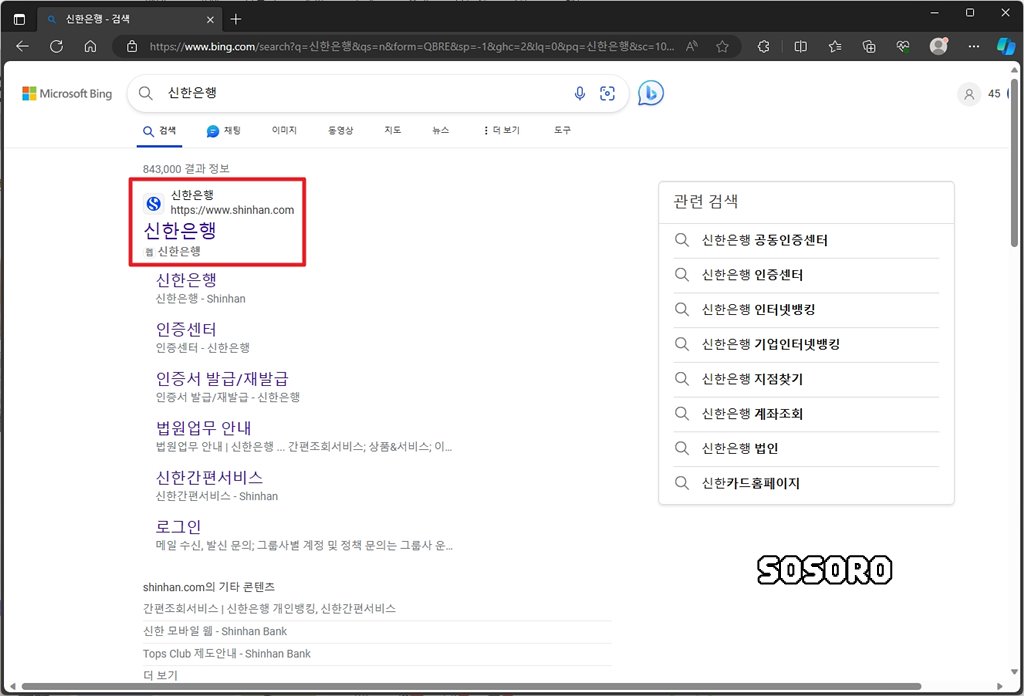This screenshot has height=696, width=1024.
Task: Open the Collections icon
Action: (869, 46)
